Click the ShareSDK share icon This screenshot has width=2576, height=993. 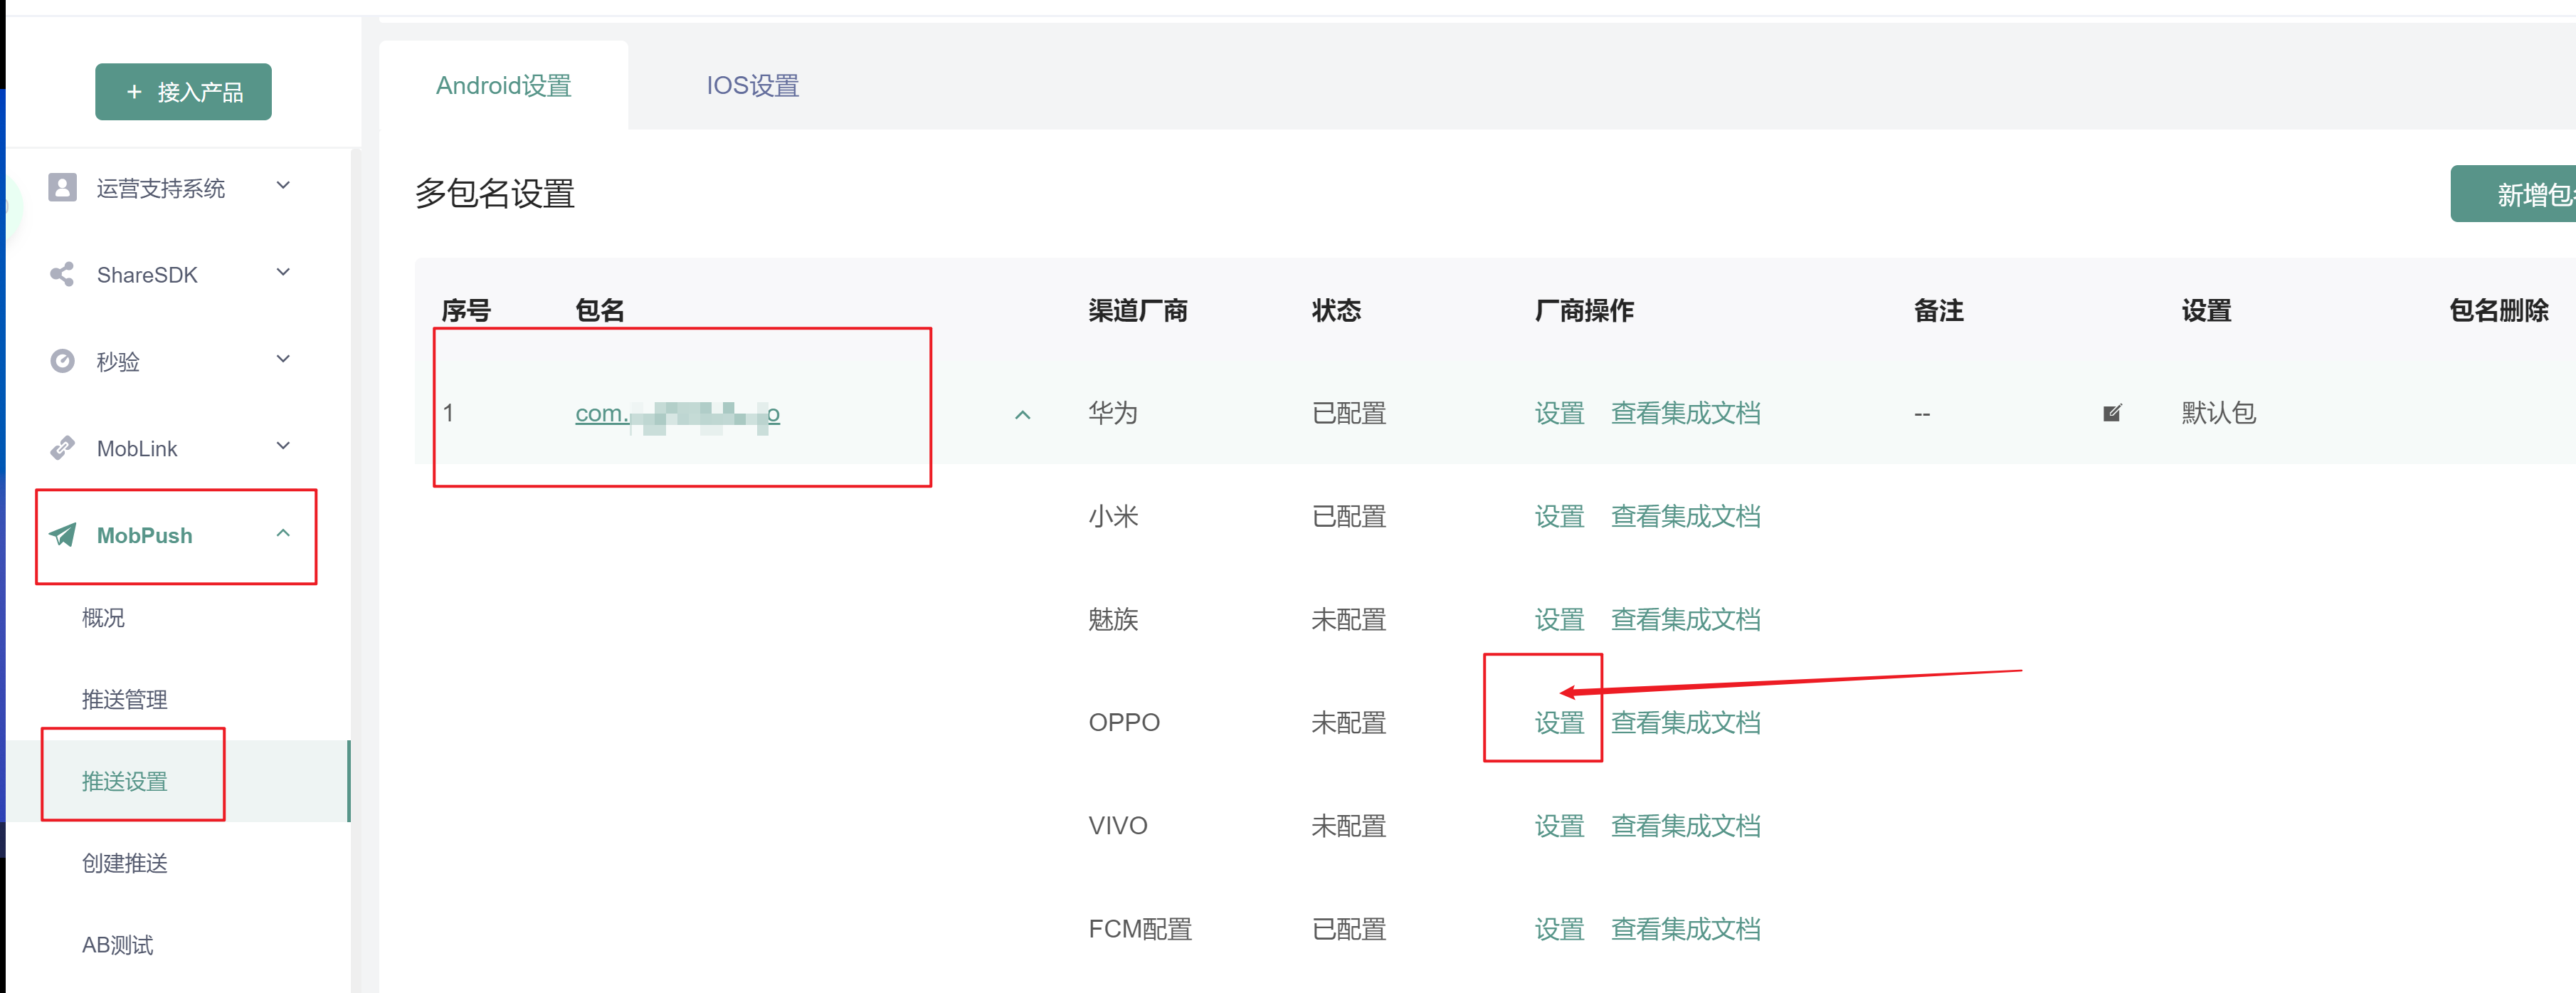(x=62, y=274)
